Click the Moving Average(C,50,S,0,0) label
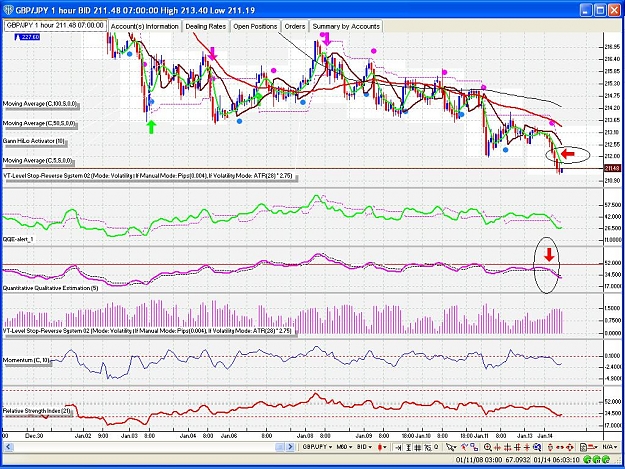Viewport: 625px width, 469px height. [x=39, y=124]
